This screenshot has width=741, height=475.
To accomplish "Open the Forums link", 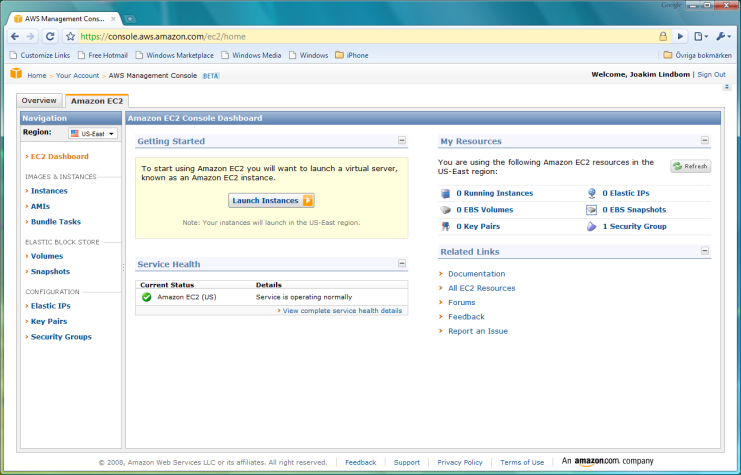I will tap(462, 302).
